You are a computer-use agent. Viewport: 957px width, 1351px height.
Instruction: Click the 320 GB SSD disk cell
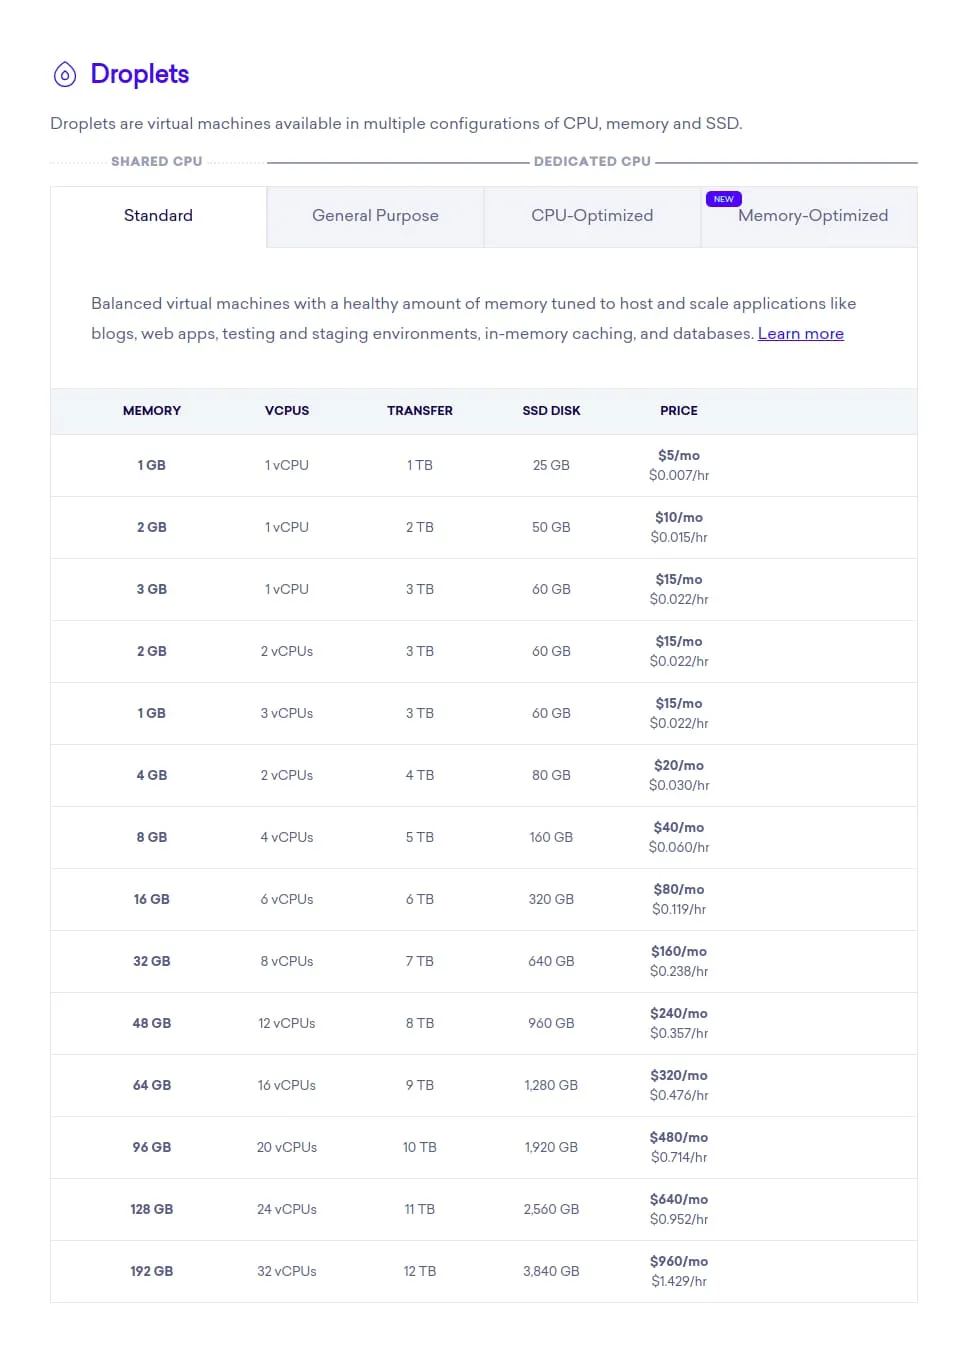(551, 900)
